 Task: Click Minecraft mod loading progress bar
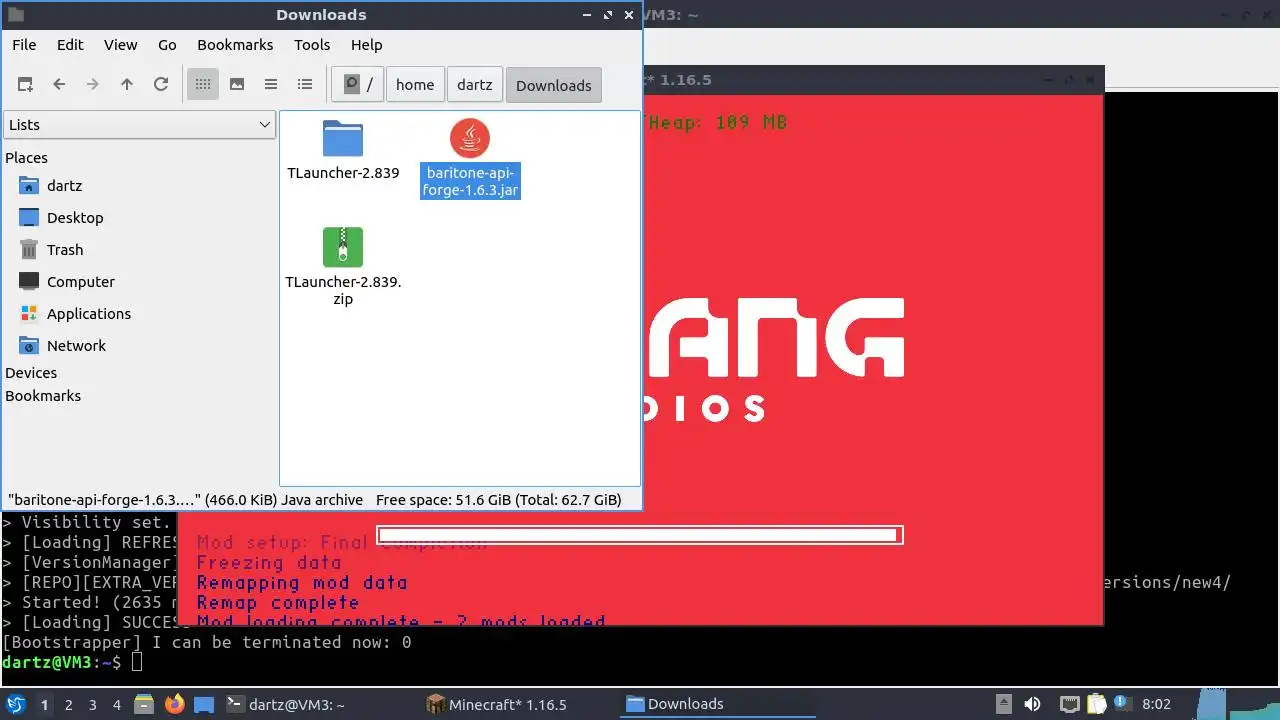[640, 535]
